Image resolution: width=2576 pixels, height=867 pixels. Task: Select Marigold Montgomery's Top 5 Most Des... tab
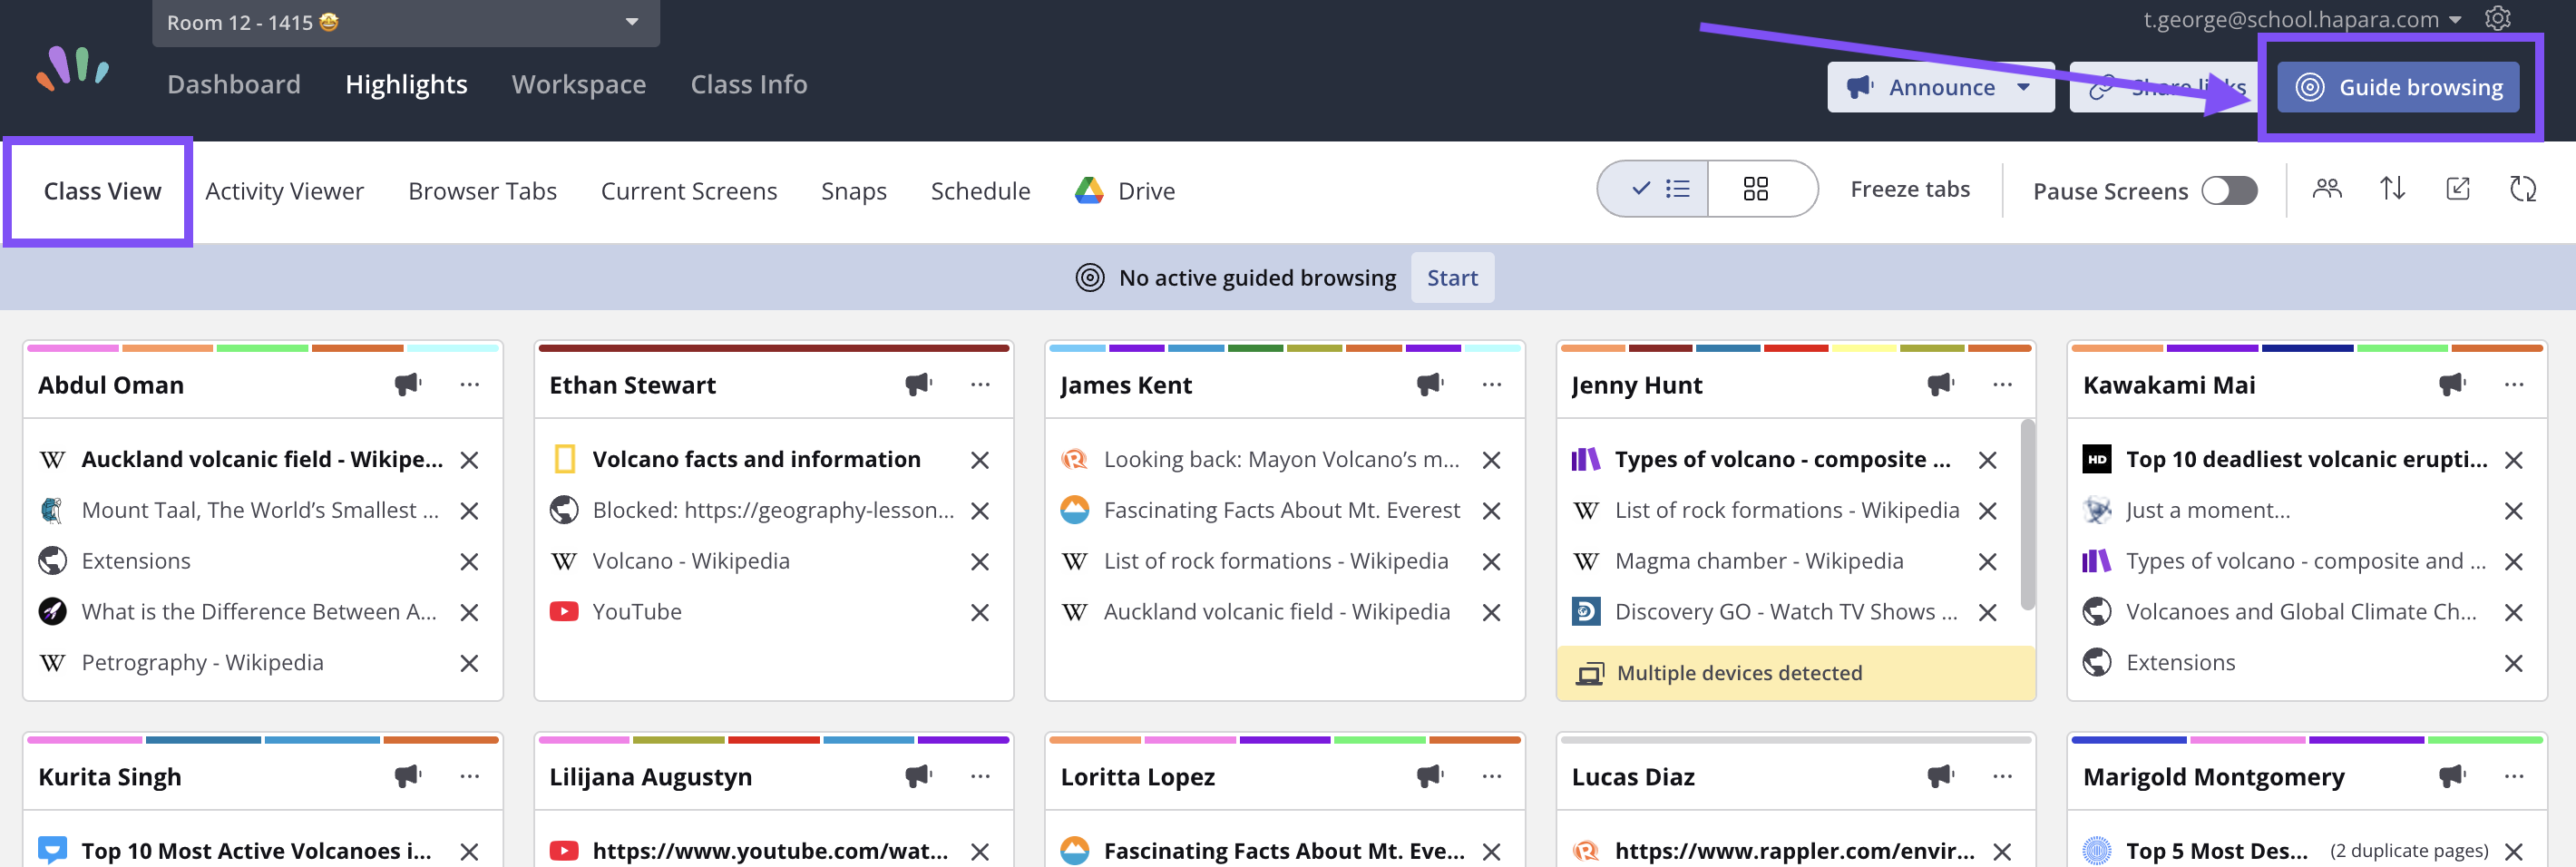pyautogui.click(x=2215, y=851)
